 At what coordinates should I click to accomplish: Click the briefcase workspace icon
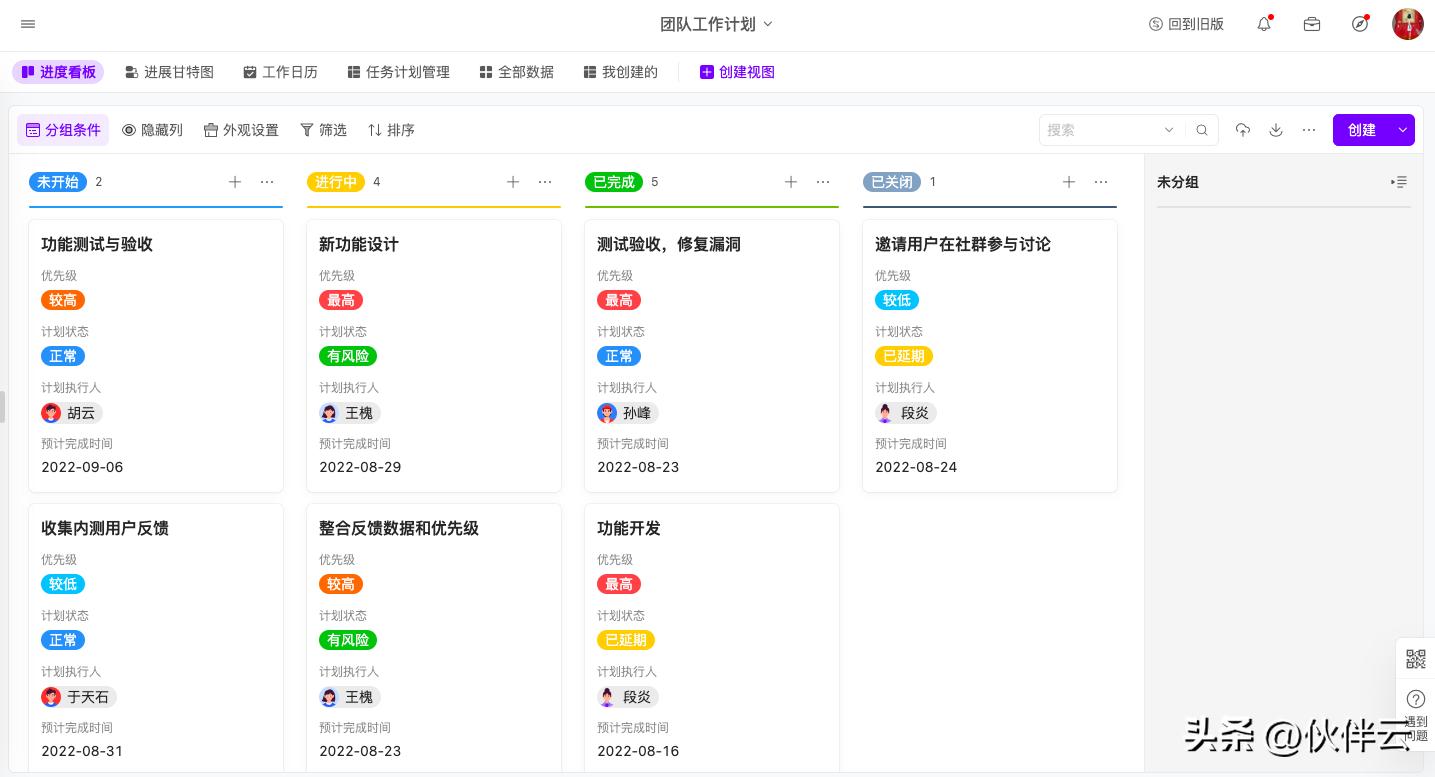[x=1312, y=24]
